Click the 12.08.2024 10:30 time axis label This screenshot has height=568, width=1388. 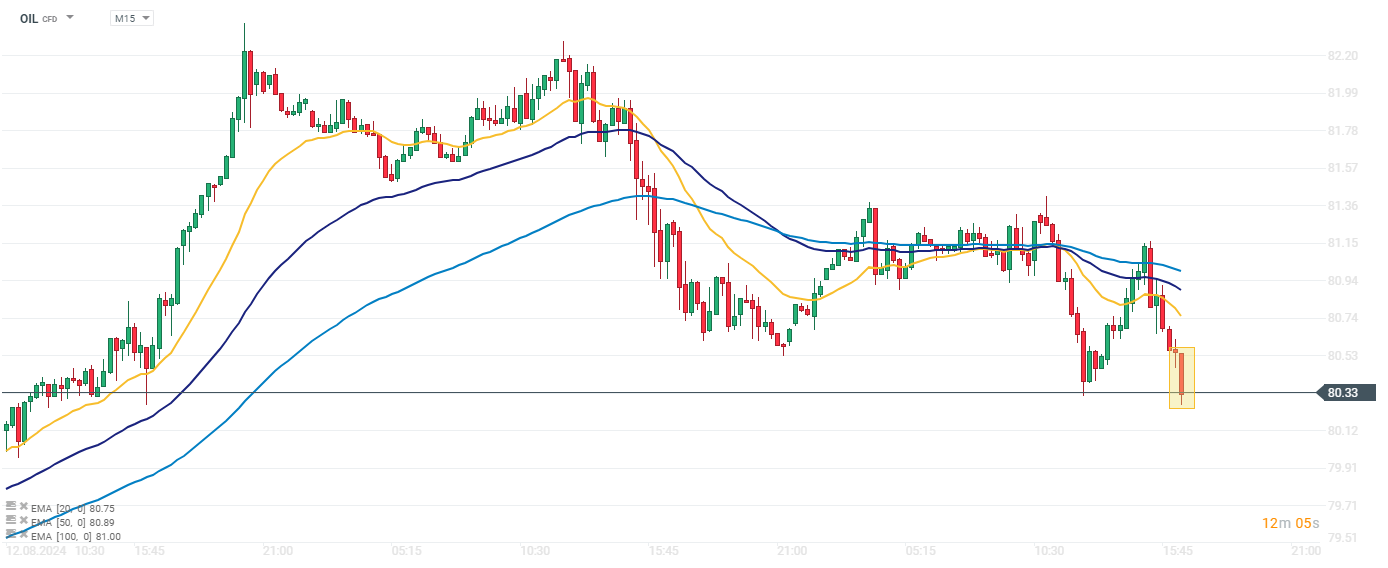[55, 551]
